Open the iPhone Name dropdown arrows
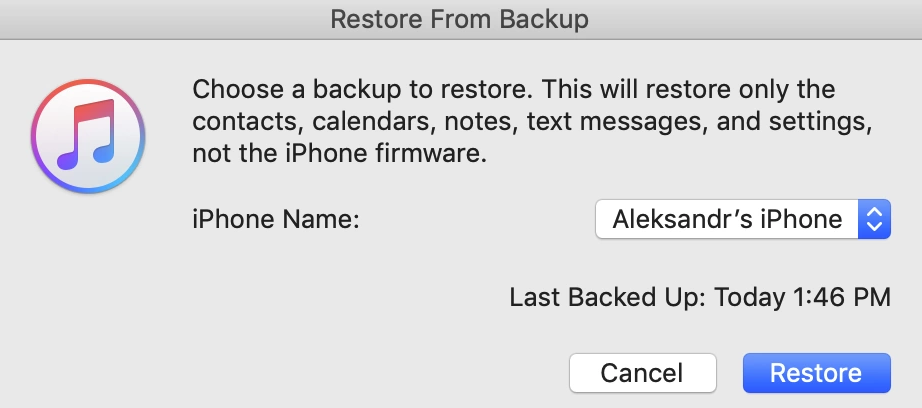Image resolution: width=922 pixels, height=408 pixels. 874,219
